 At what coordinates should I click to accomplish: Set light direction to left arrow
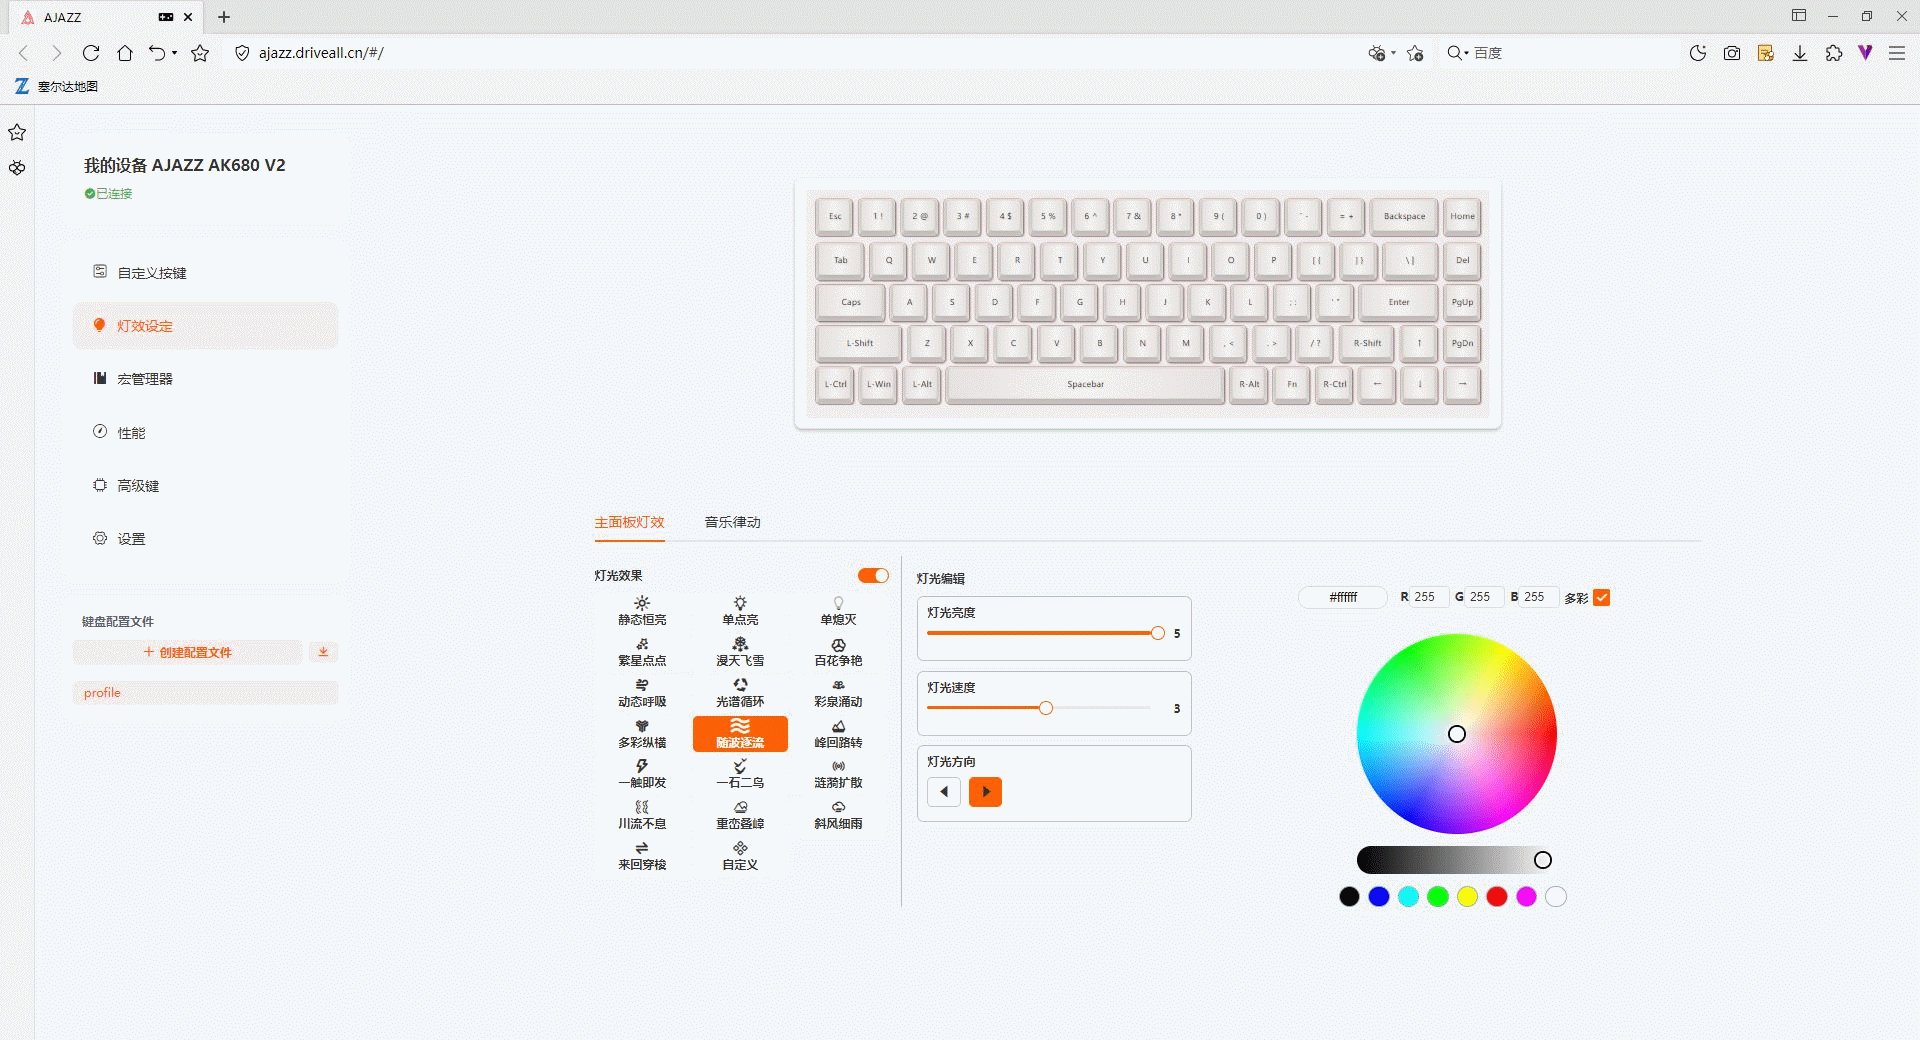(x=944, y=792)
